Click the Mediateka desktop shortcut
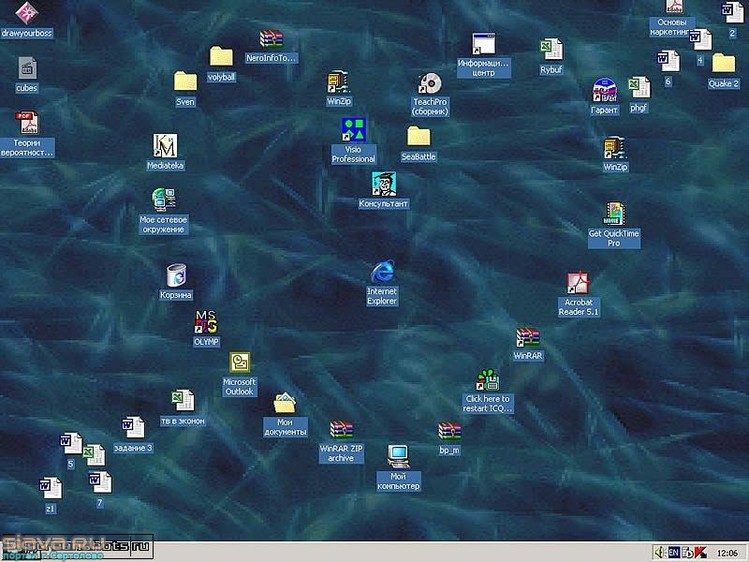The width and height of the screenshot is (749, 562). pyautogui.click(x=165, y=146)
